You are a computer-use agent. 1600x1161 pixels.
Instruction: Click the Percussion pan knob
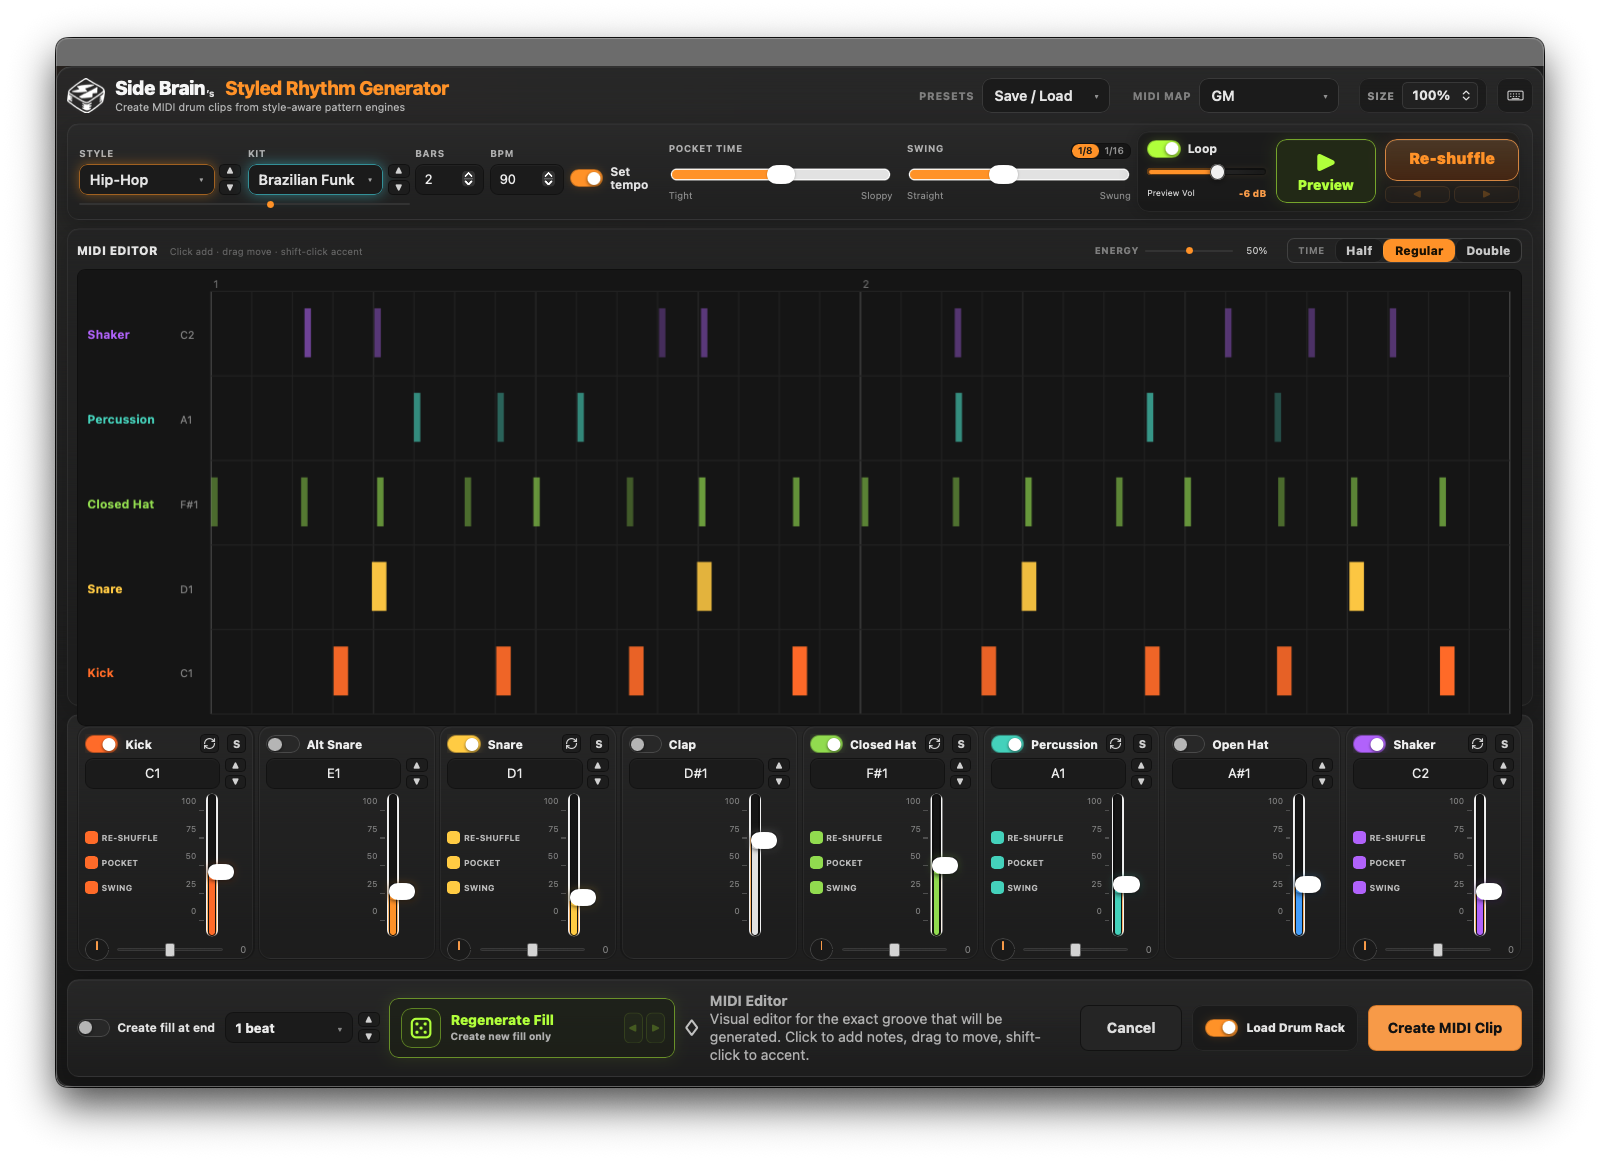point(1003,949)
